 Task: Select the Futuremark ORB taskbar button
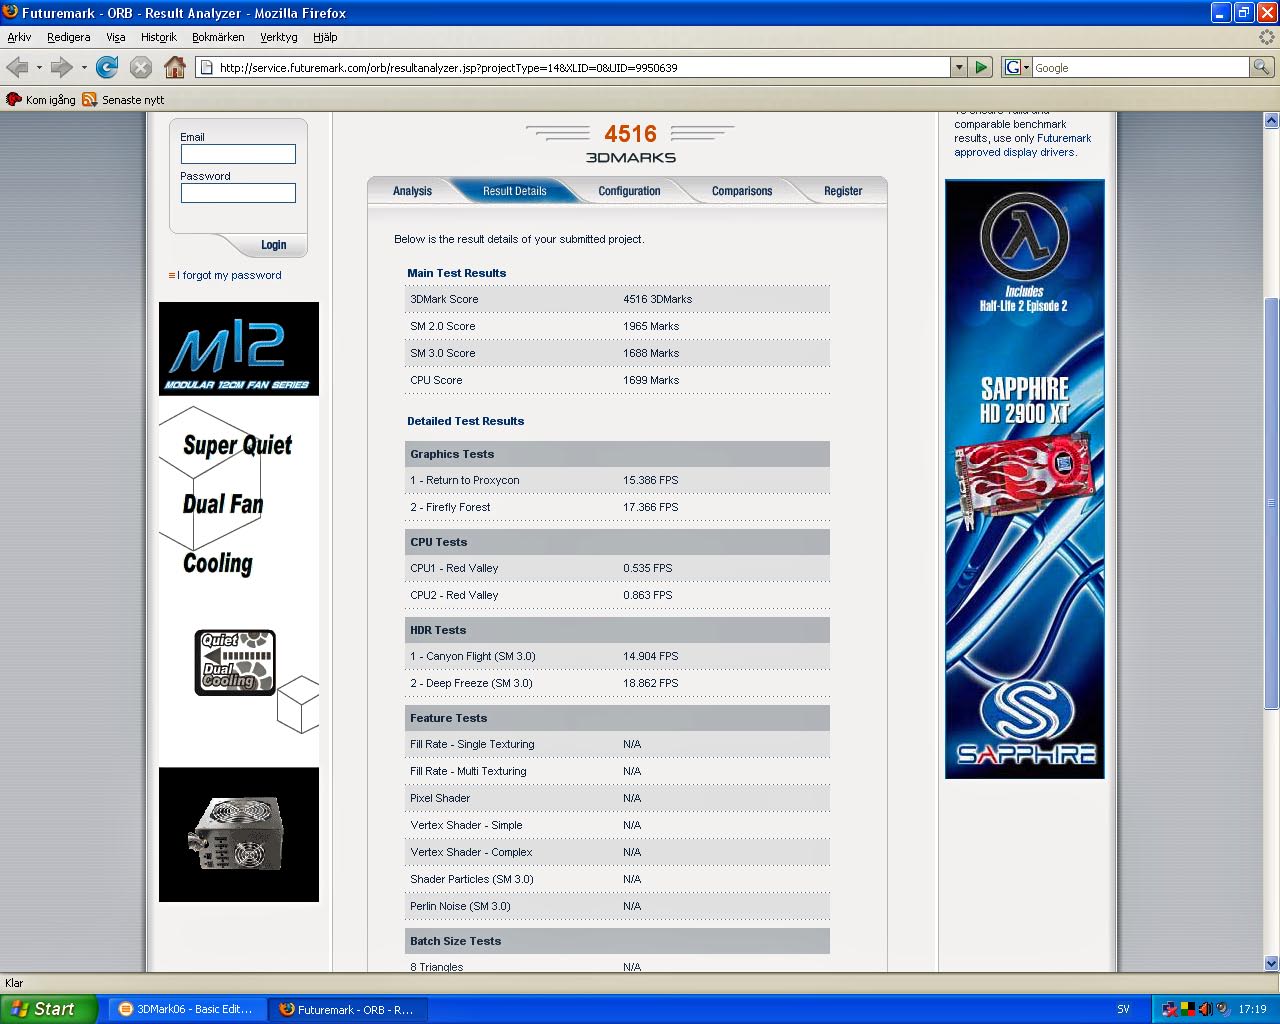pos(348,1009)
